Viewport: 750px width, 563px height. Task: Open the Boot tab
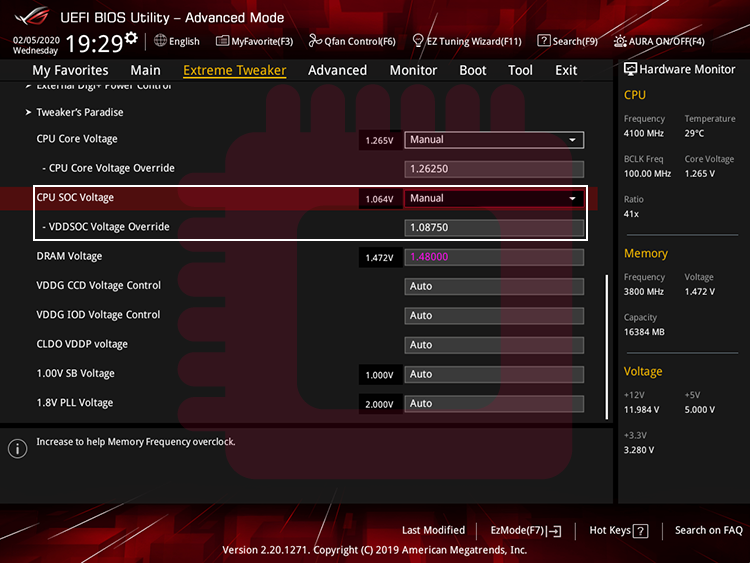(473, 70)
